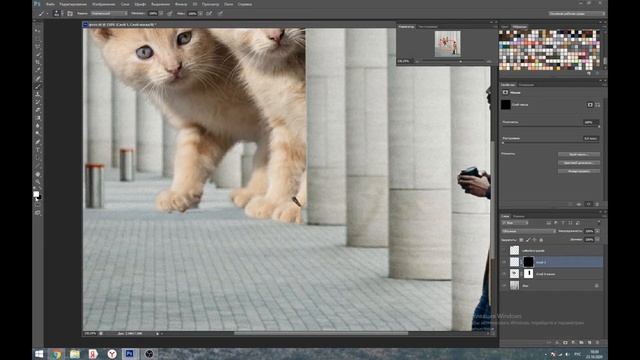Viewport: 640px width, 360px height.
Task: Toggle lock all icon in Layers panel
Action: pos(542,240)
